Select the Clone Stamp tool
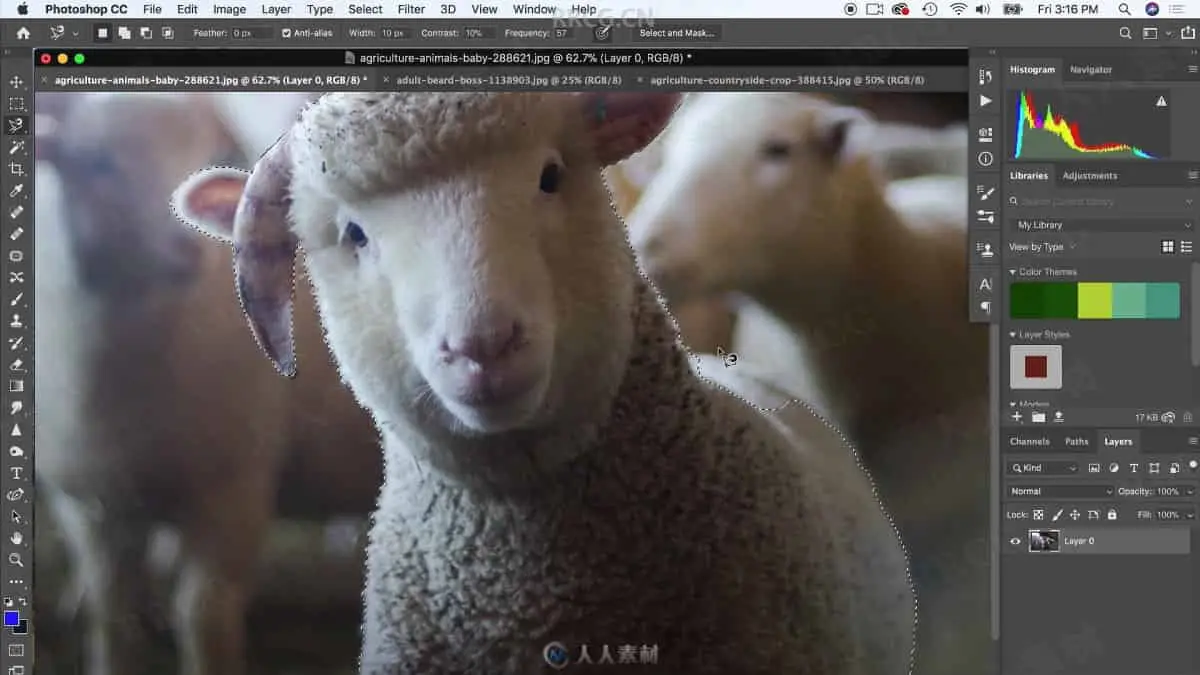1200x675 pixels. [16, 321]
